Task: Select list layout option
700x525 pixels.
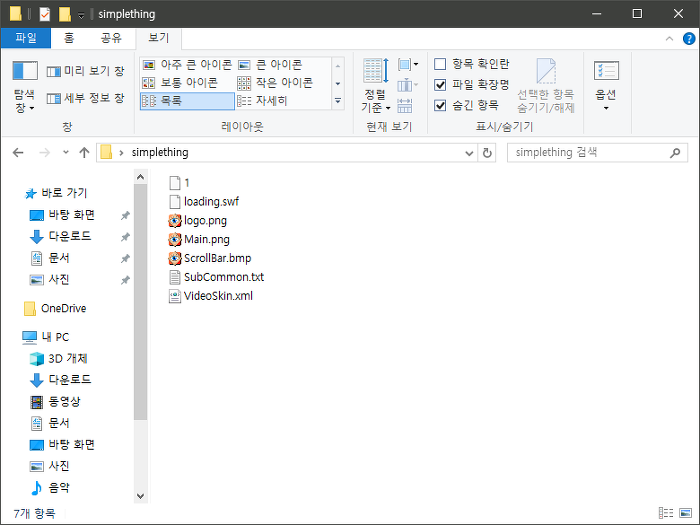Action: coord(187,101)
